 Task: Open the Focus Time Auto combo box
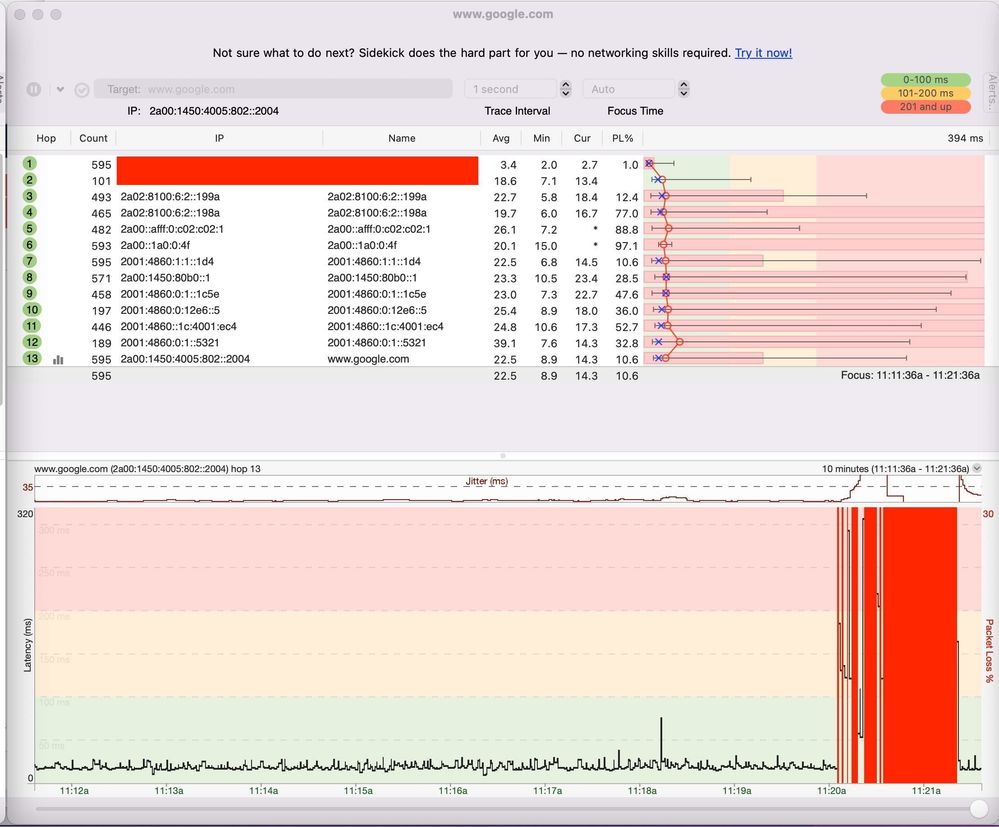coord(629,89)
